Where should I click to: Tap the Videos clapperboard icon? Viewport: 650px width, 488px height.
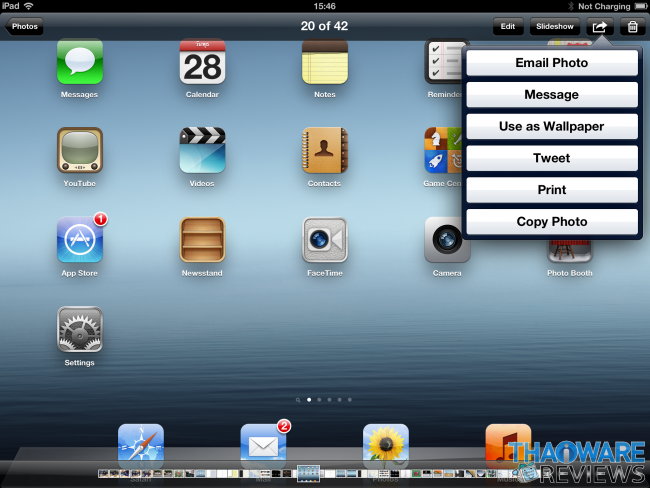(202, 150)
